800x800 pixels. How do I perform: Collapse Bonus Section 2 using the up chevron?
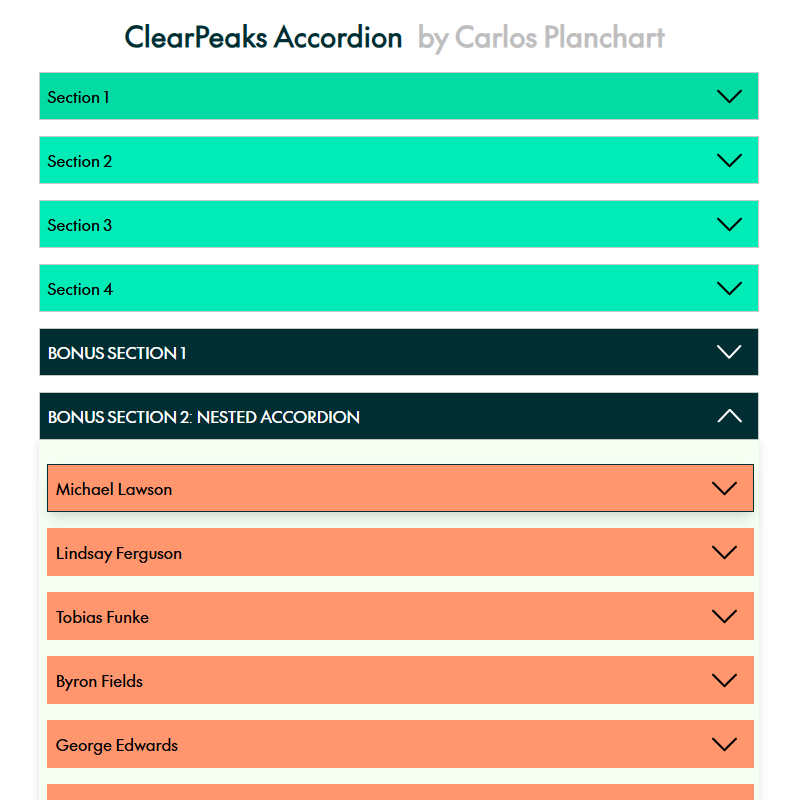730,417
